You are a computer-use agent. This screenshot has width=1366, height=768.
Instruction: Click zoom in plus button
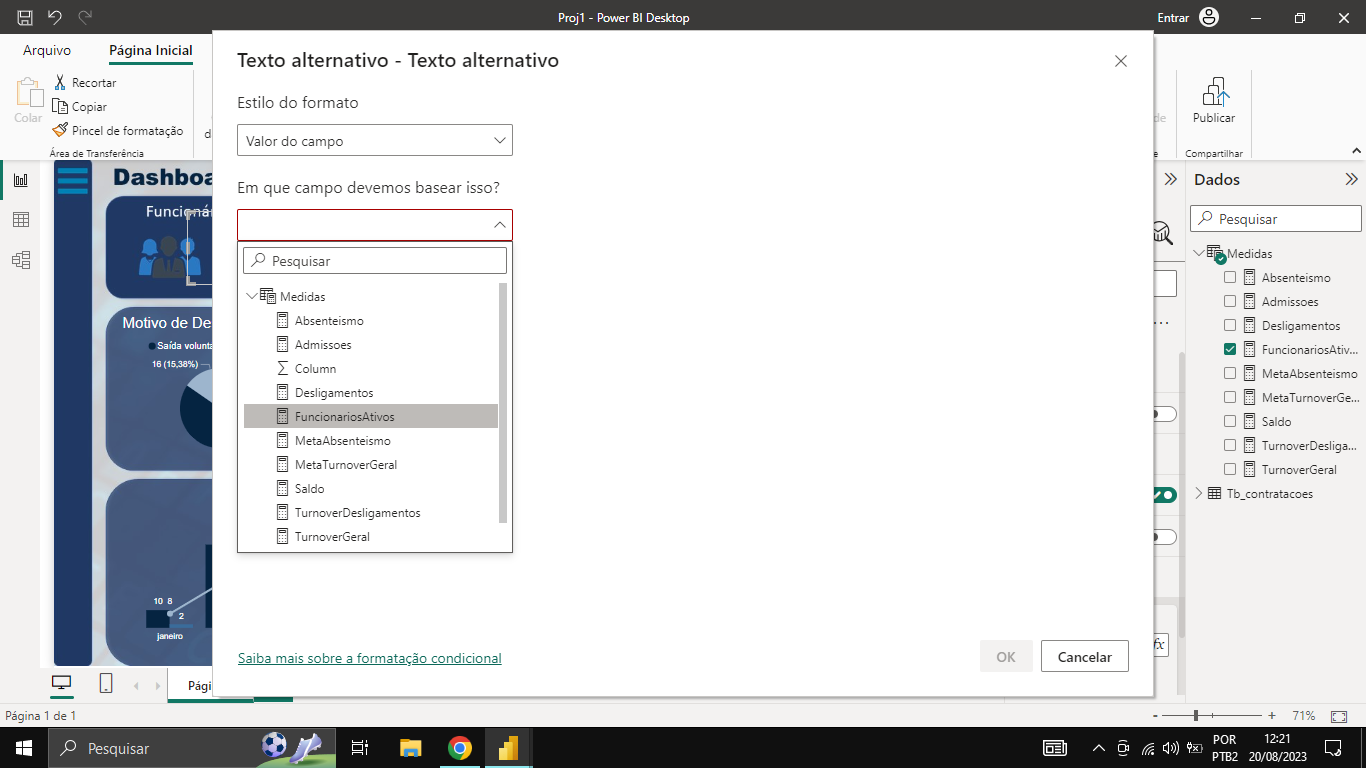pyautogui.click(x=1272, y=716)
